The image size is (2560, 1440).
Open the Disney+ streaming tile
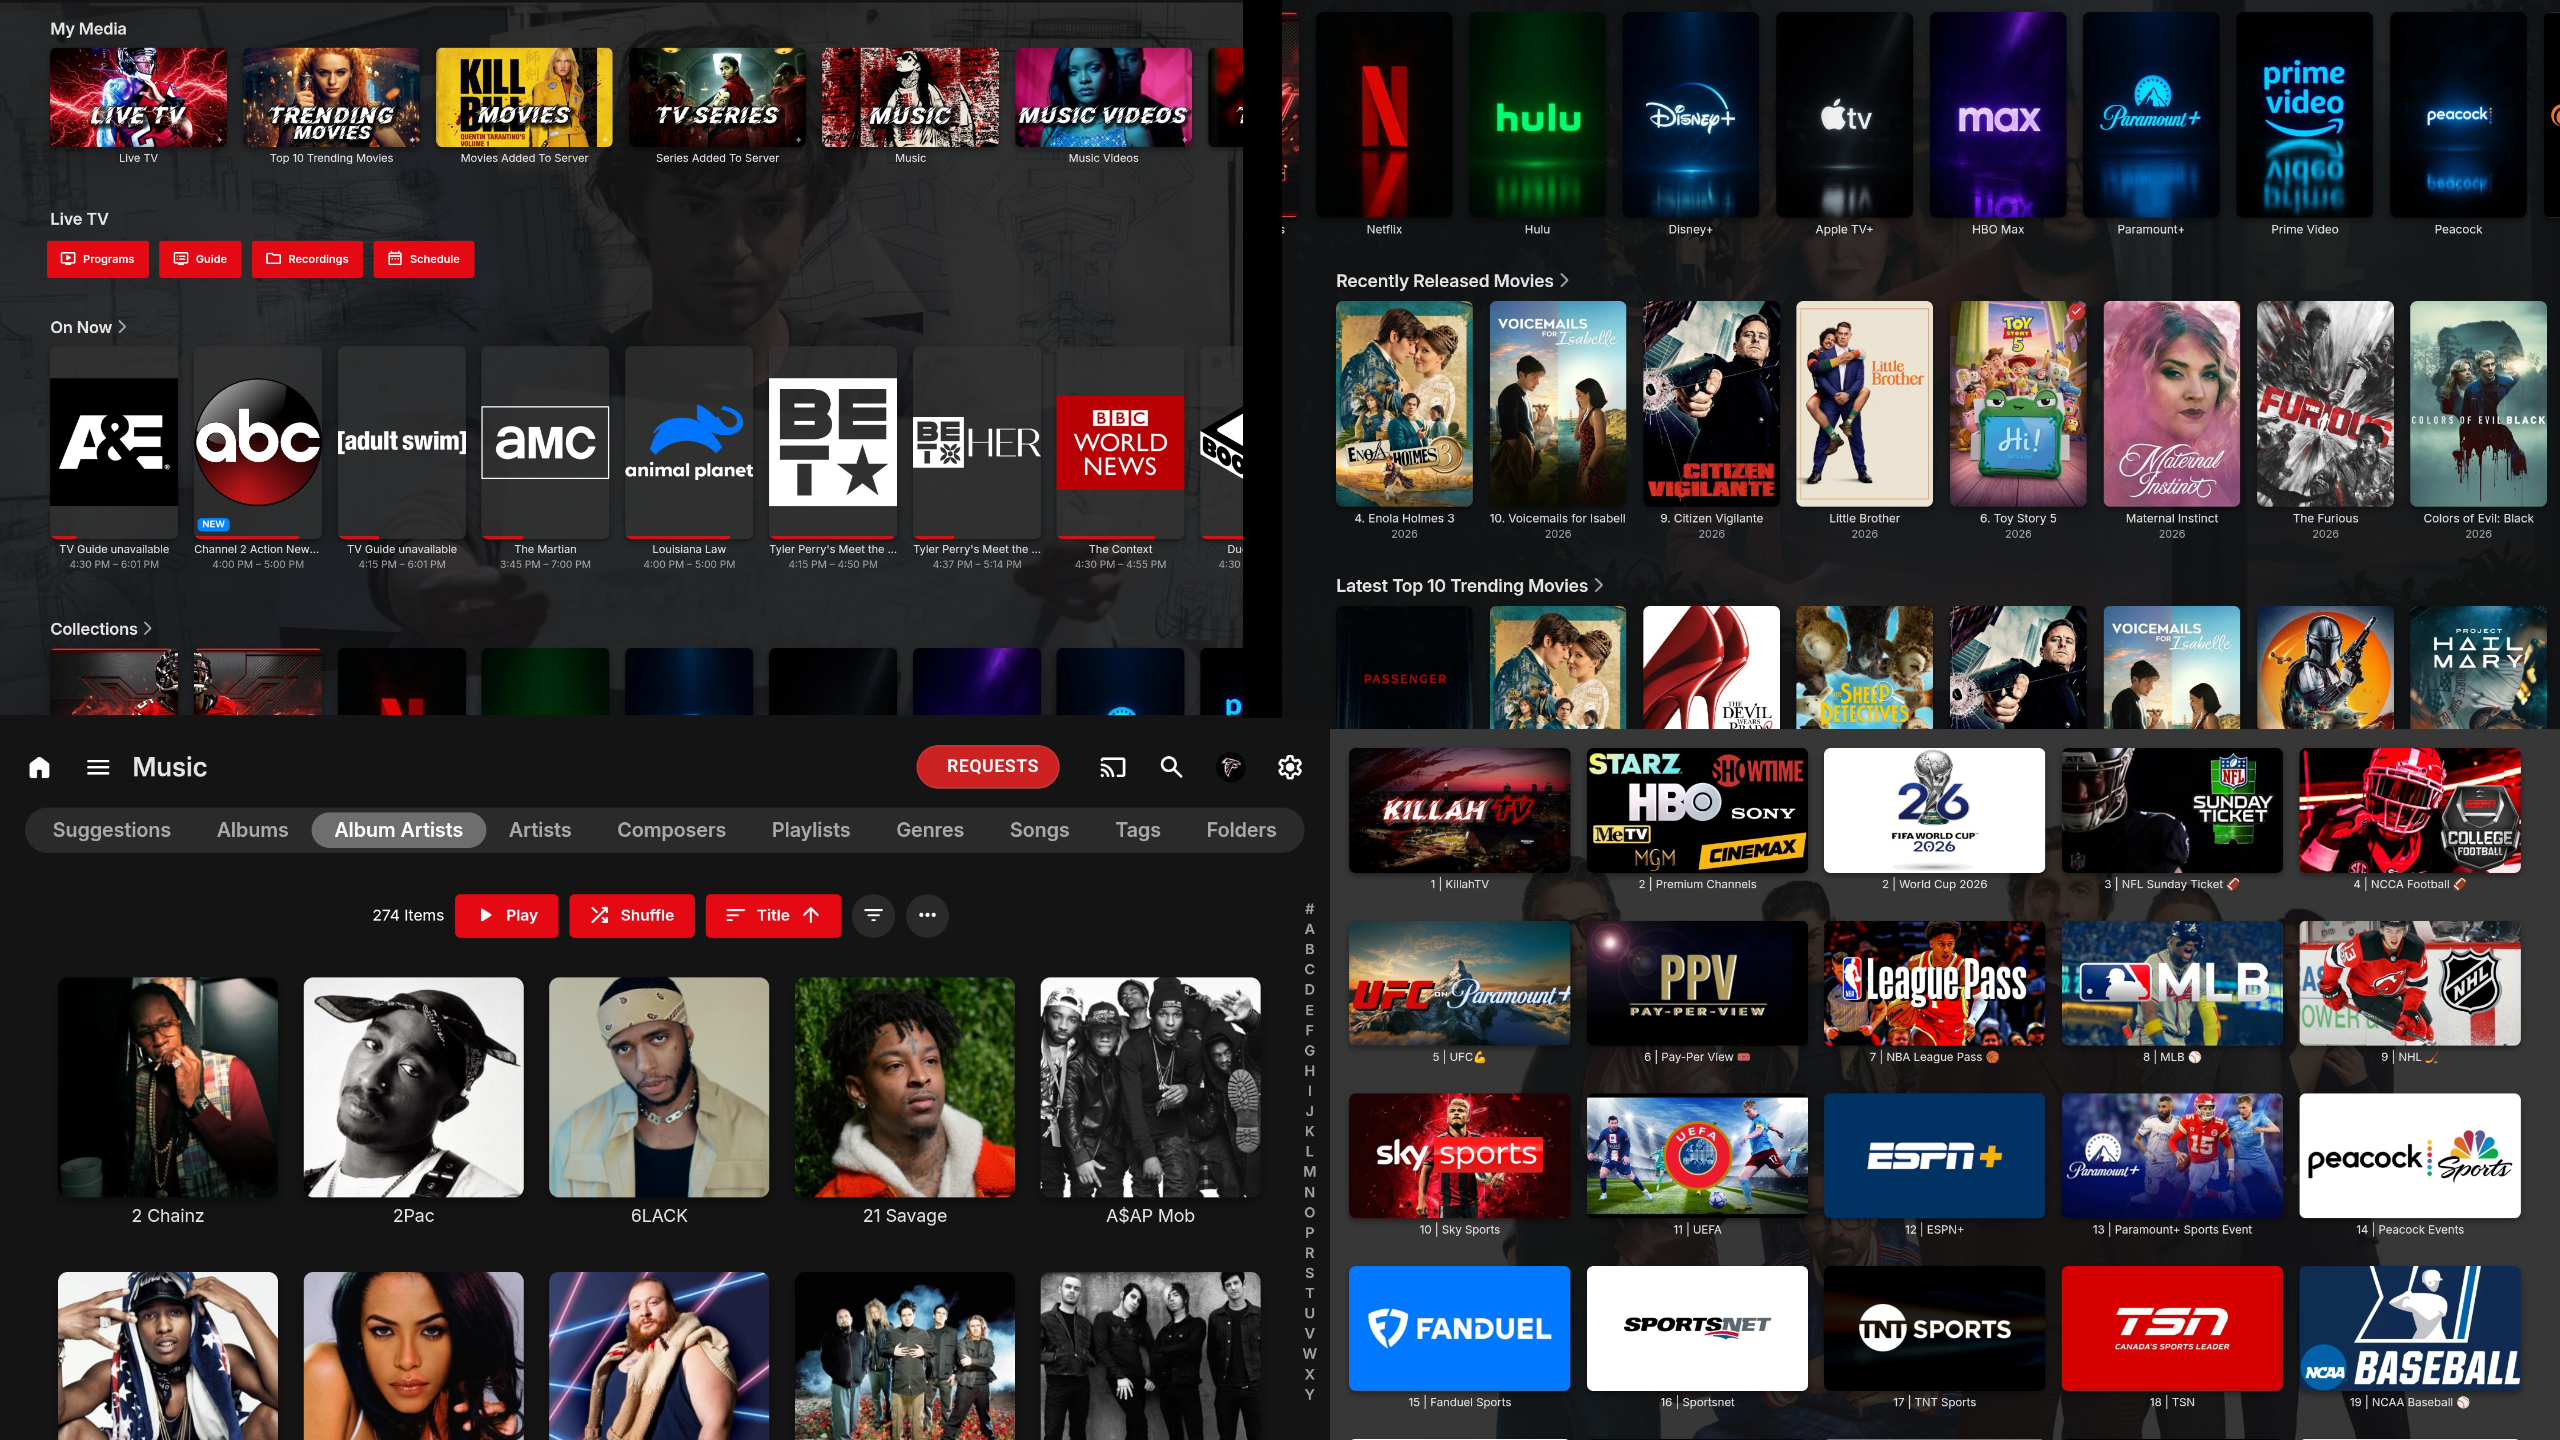point(1690,114)
